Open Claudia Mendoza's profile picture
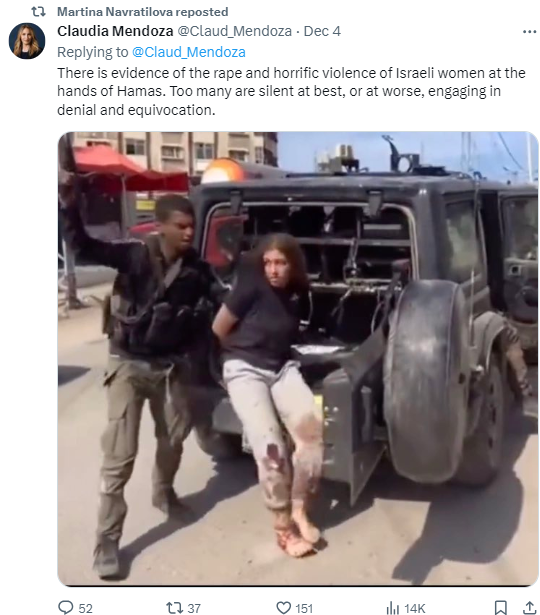Image resolution: width=540 pixels, height=615 pixels. [x=27, y=41]
